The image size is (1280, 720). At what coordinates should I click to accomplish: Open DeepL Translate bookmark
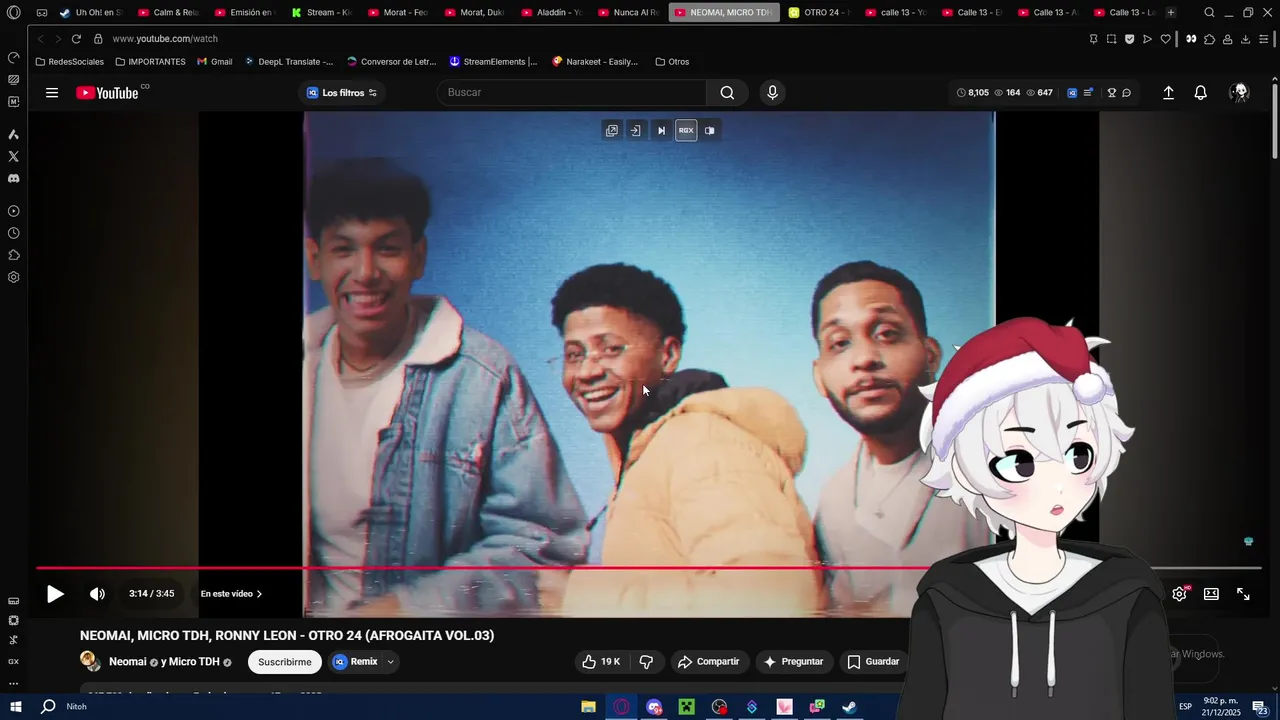pyautogui.click(x=288, y=62)
